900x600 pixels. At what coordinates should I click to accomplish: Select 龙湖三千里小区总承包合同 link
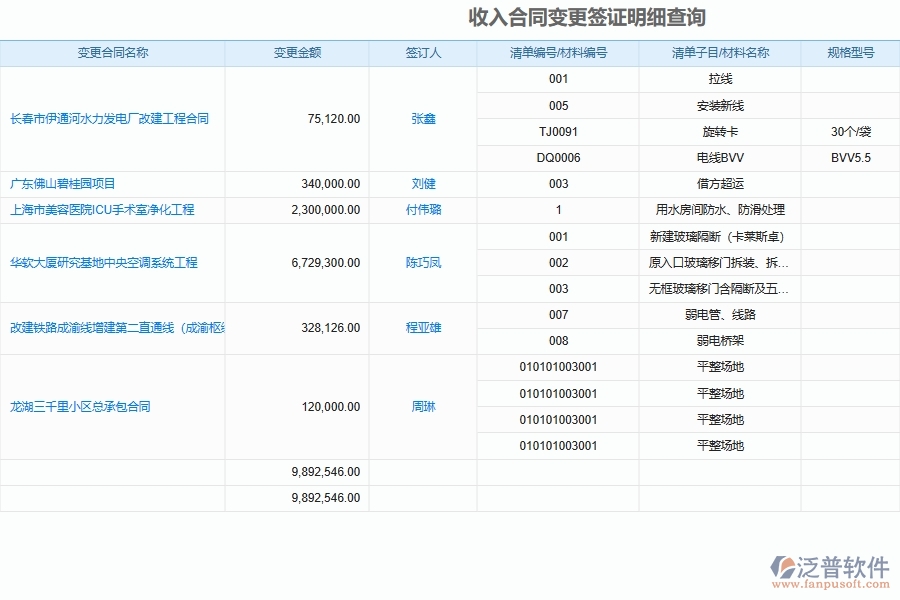click(80, 406)
